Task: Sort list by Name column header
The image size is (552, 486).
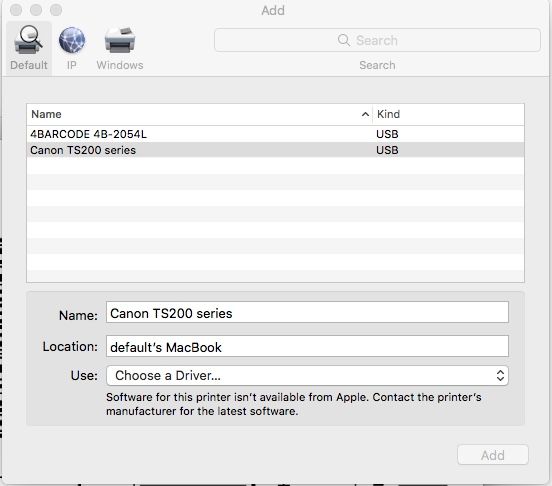Action: tap(199, 114)
